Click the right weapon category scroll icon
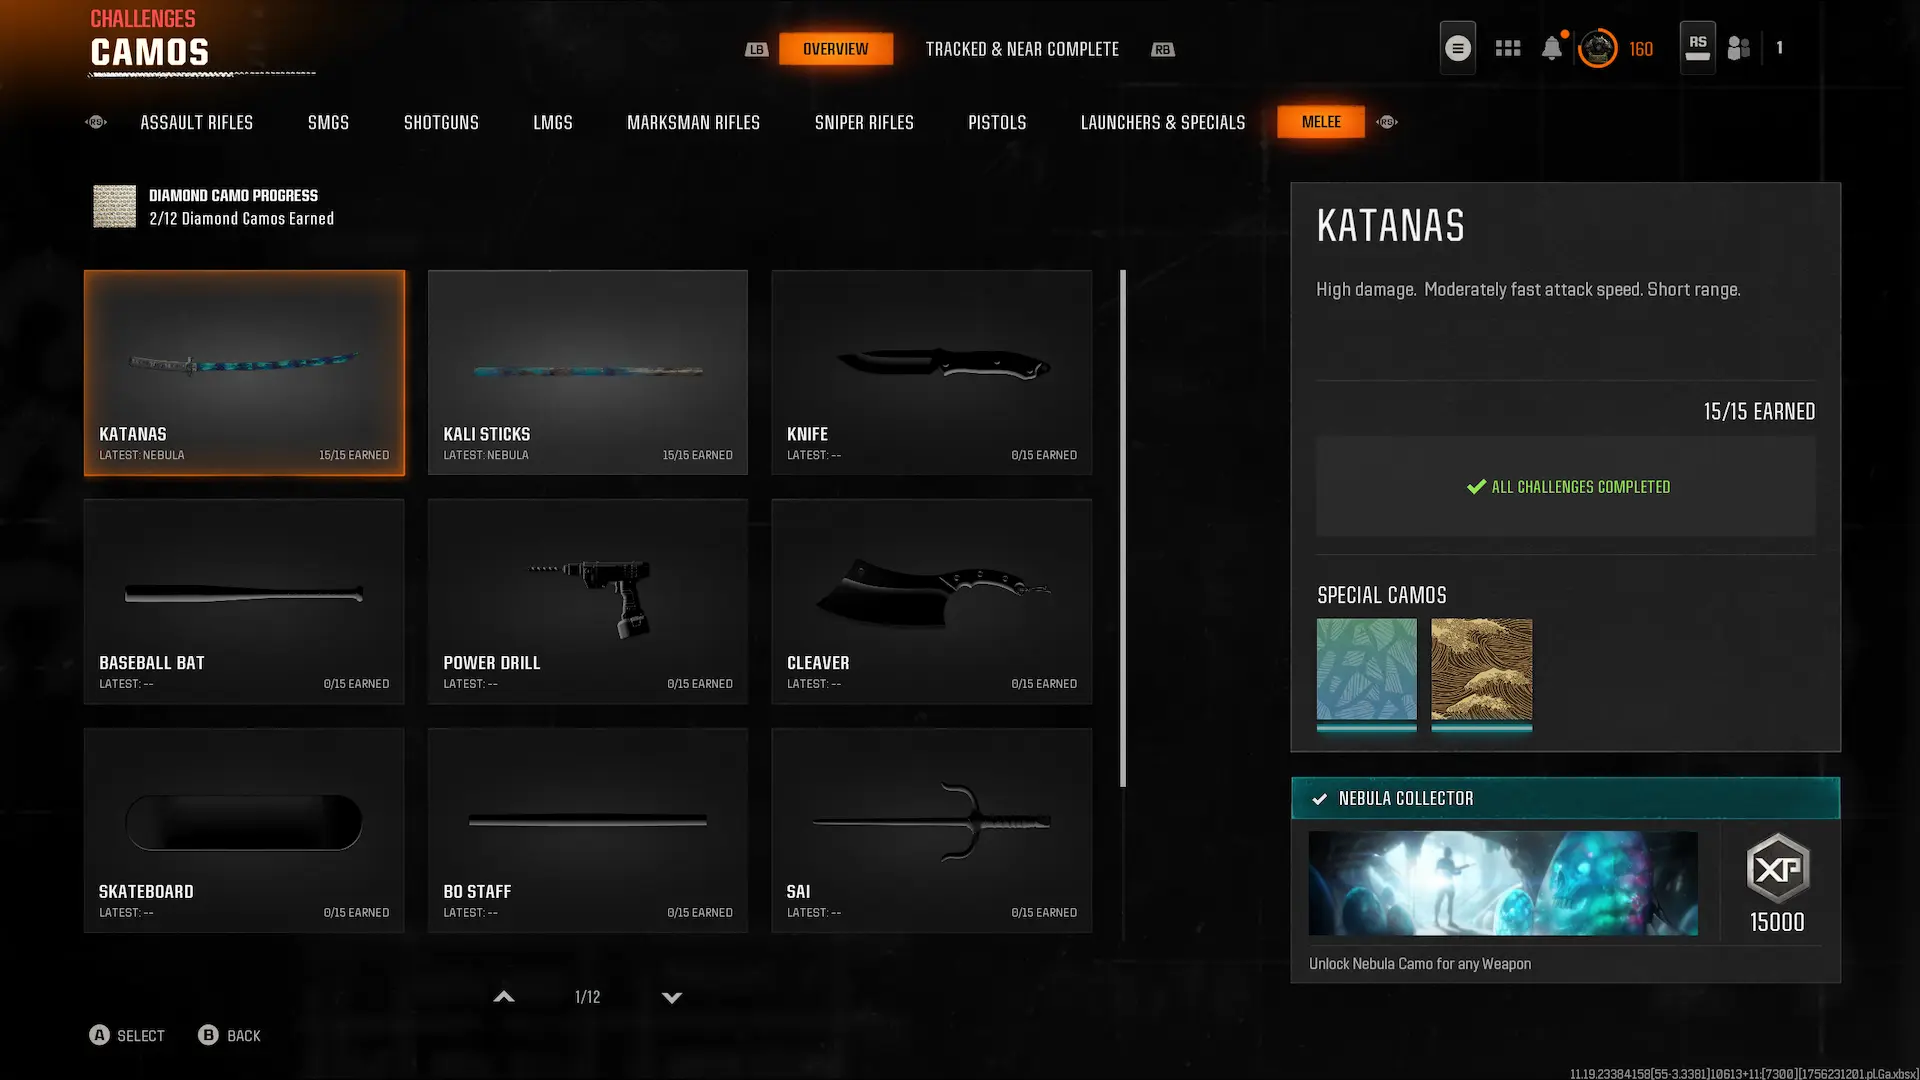 (1386, 122)
